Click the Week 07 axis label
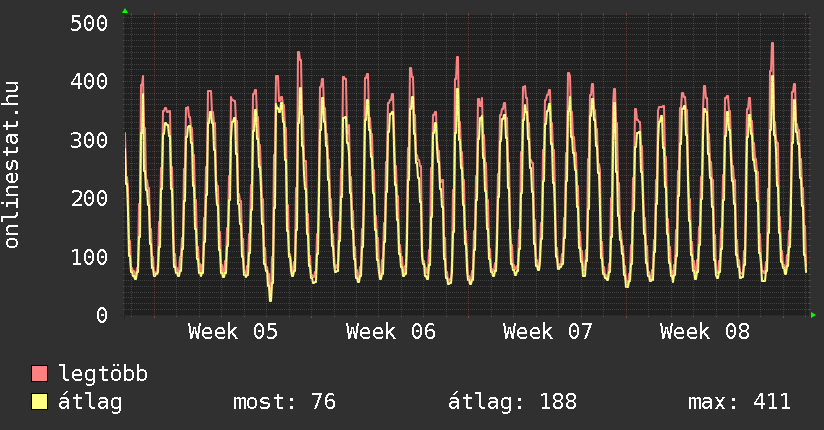The image size is (824, 430). point(548,332)
